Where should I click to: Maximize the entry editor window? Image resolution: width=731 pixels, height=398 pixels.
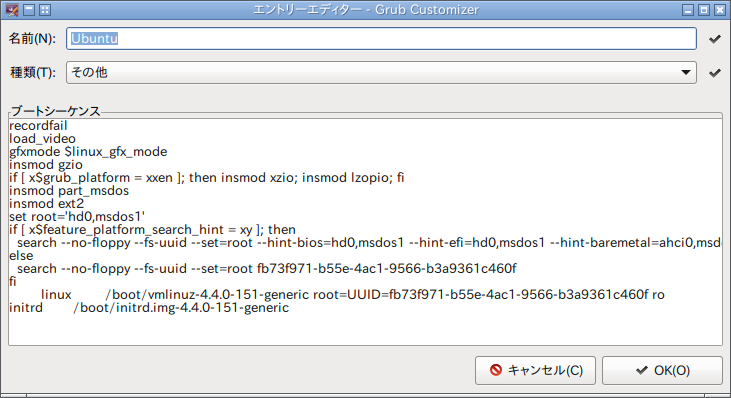(x=704, y=10)
